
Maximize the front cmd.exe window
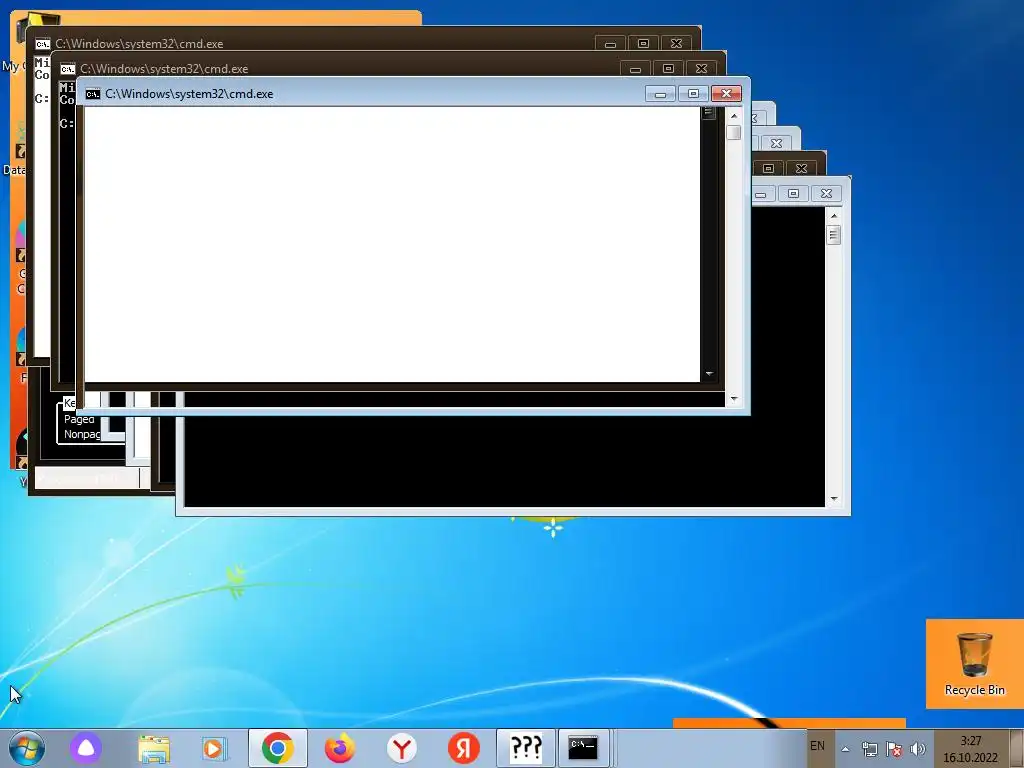694,94
